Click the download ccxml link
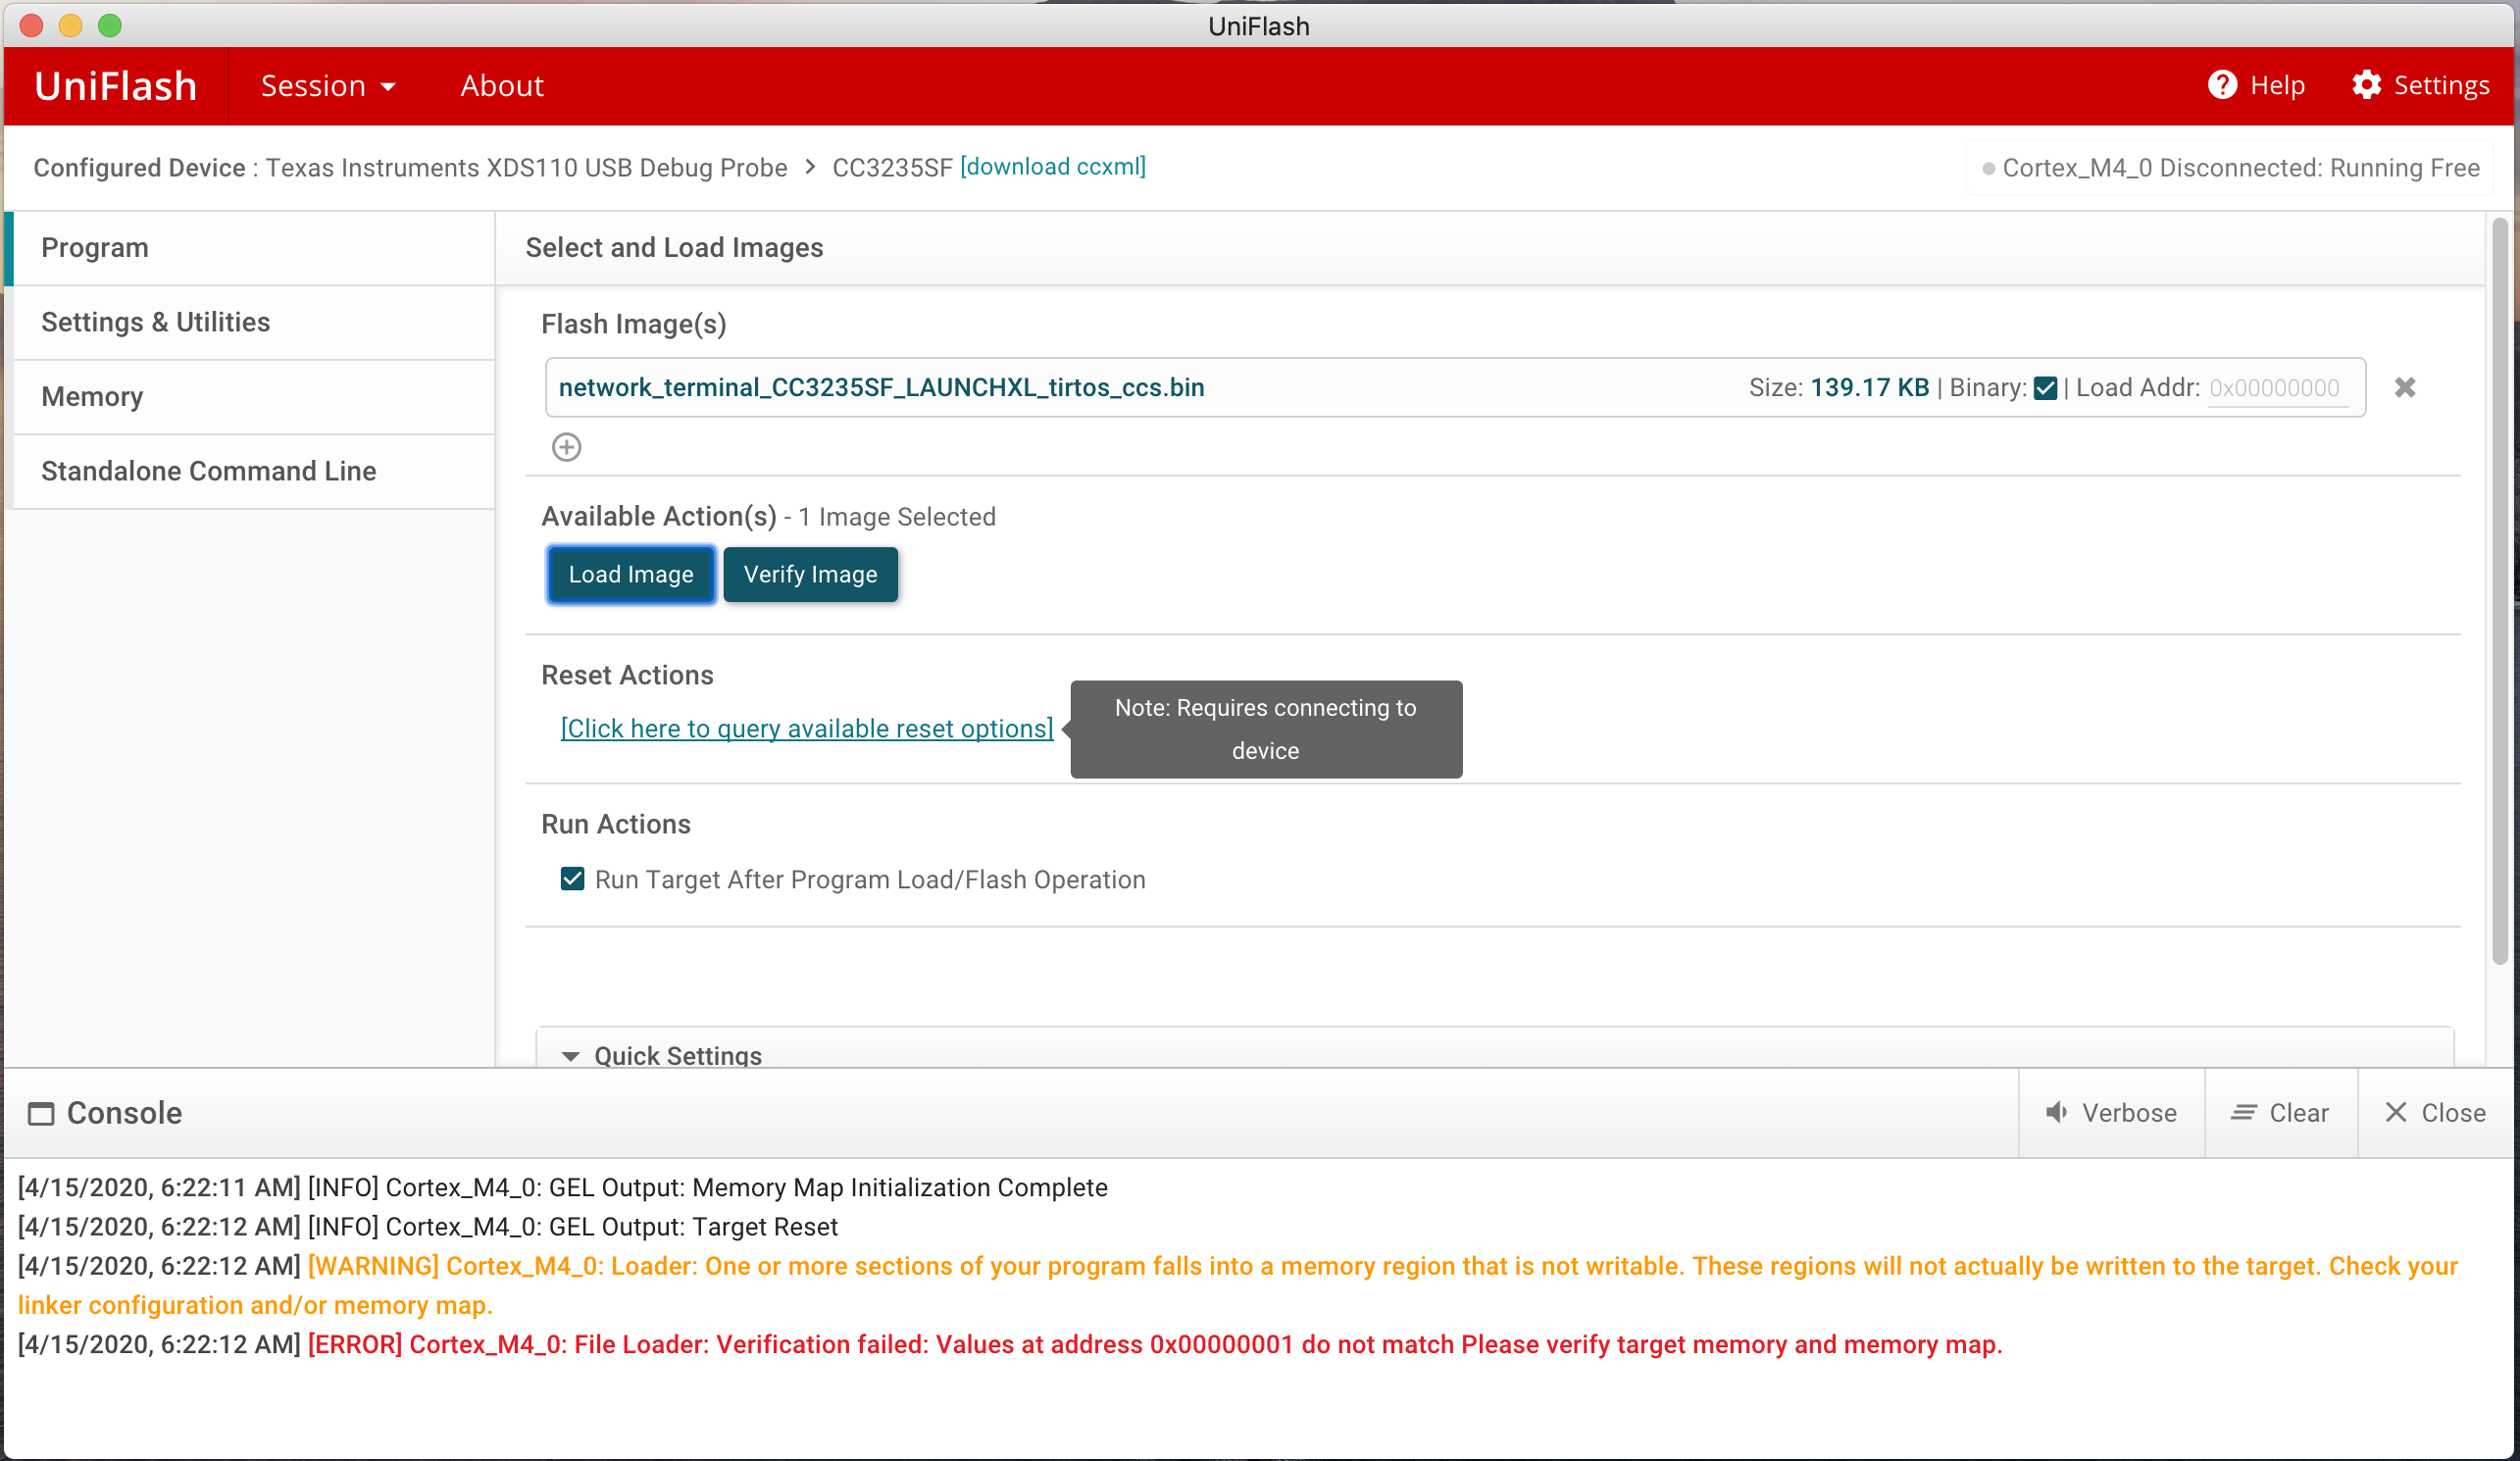2520x1461 pixels. [x=1052, y=167]
